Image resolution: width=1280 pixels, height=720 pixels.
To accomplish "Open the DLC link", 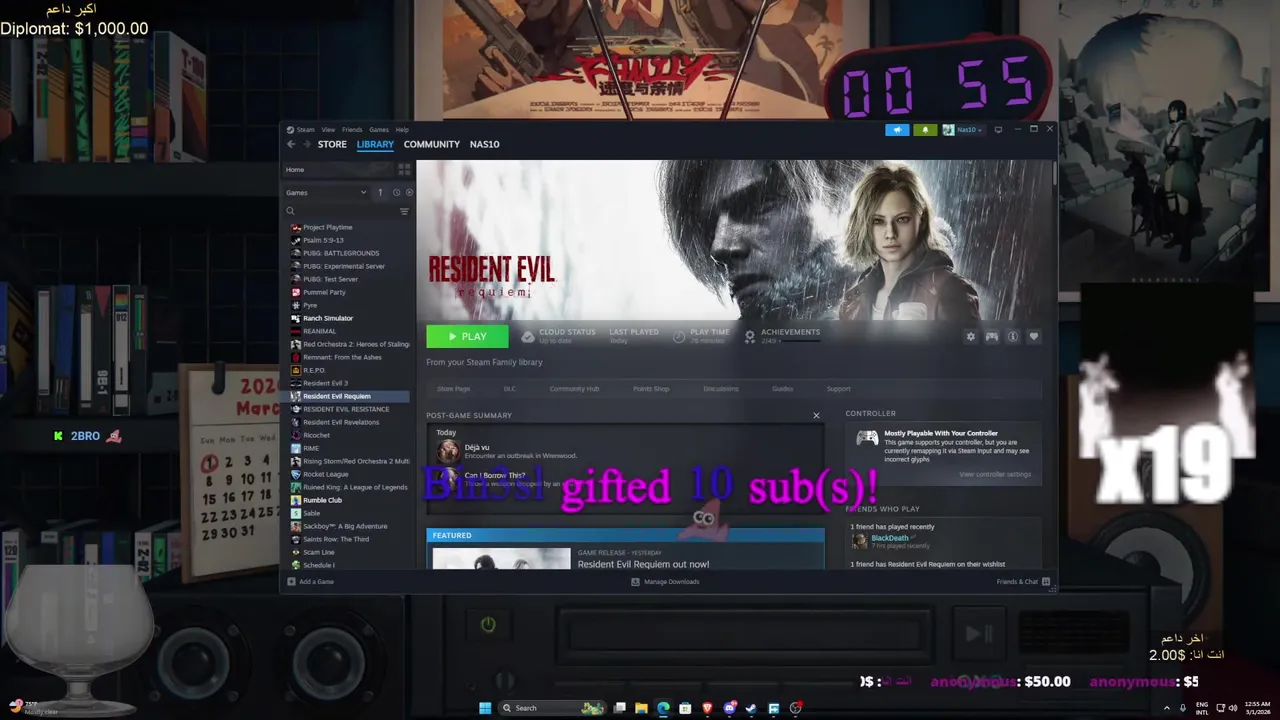I will point(510,389).
